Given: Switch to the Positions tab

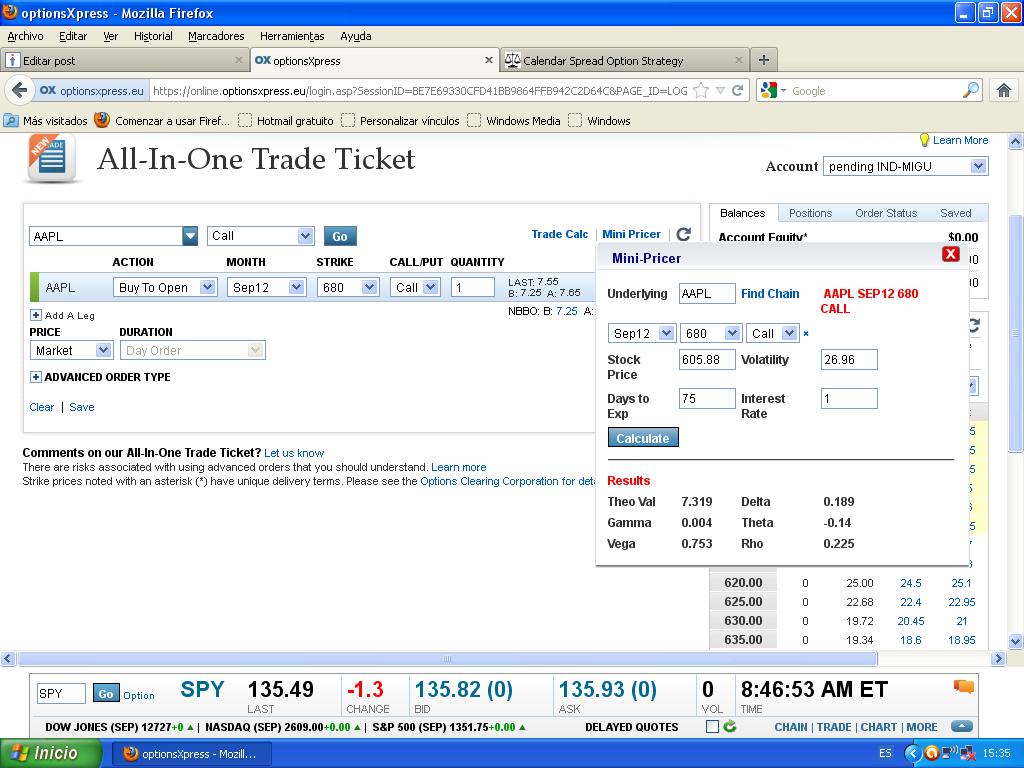Looking at the screenshot, I should click(810, 213).
